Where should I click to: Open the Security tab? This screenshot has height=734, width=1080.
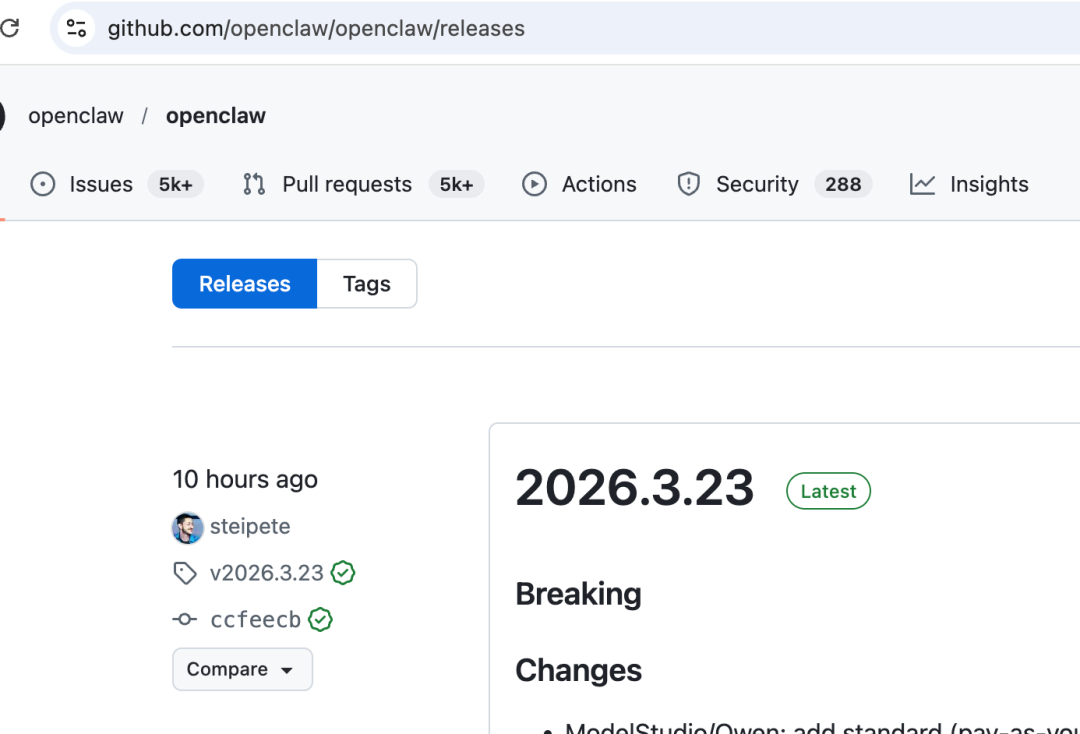[x=774, y=185]
